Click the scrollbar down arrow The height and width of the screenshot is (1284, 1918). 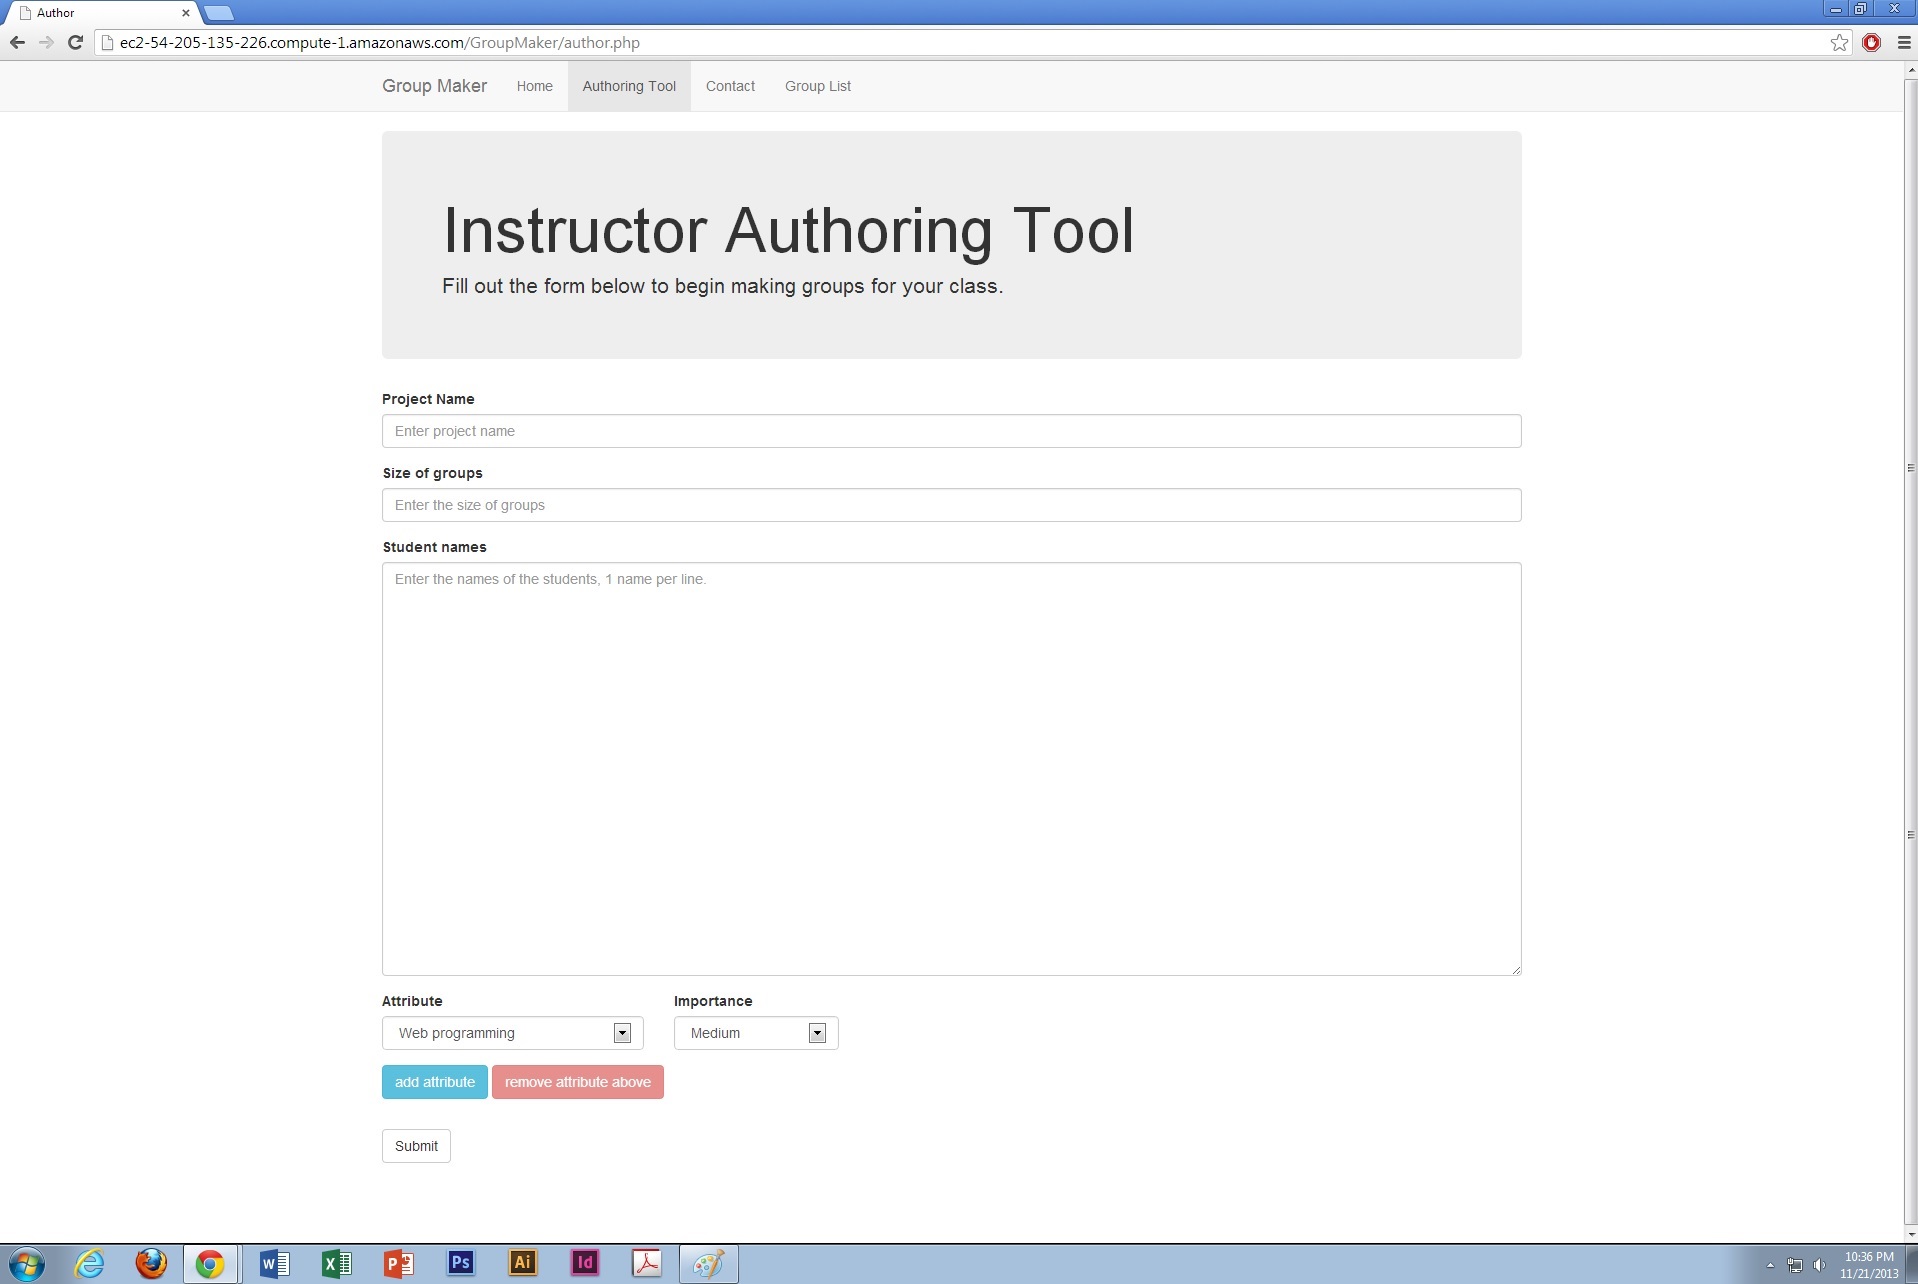(x=1911, y=1234)
